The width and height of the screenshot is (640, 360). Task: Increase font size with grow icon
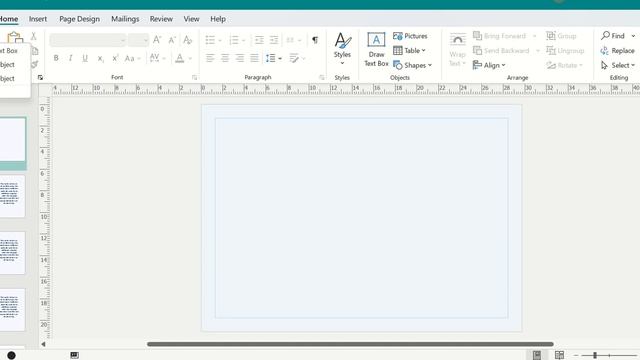point(157,40)
